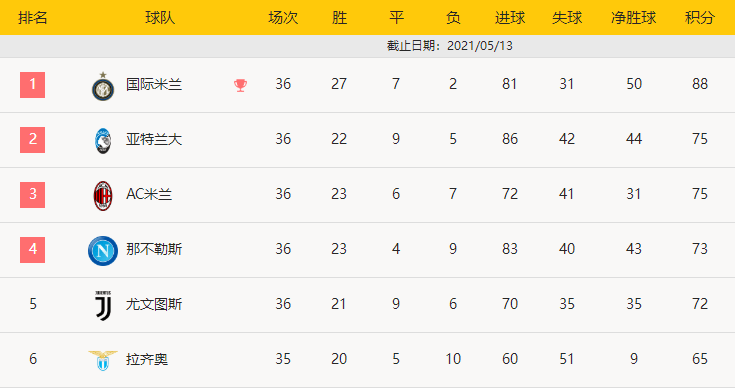This screenshot has width=735, height=388.
Task: Click the Lazio eagle emblem
Action: (103, 360)
